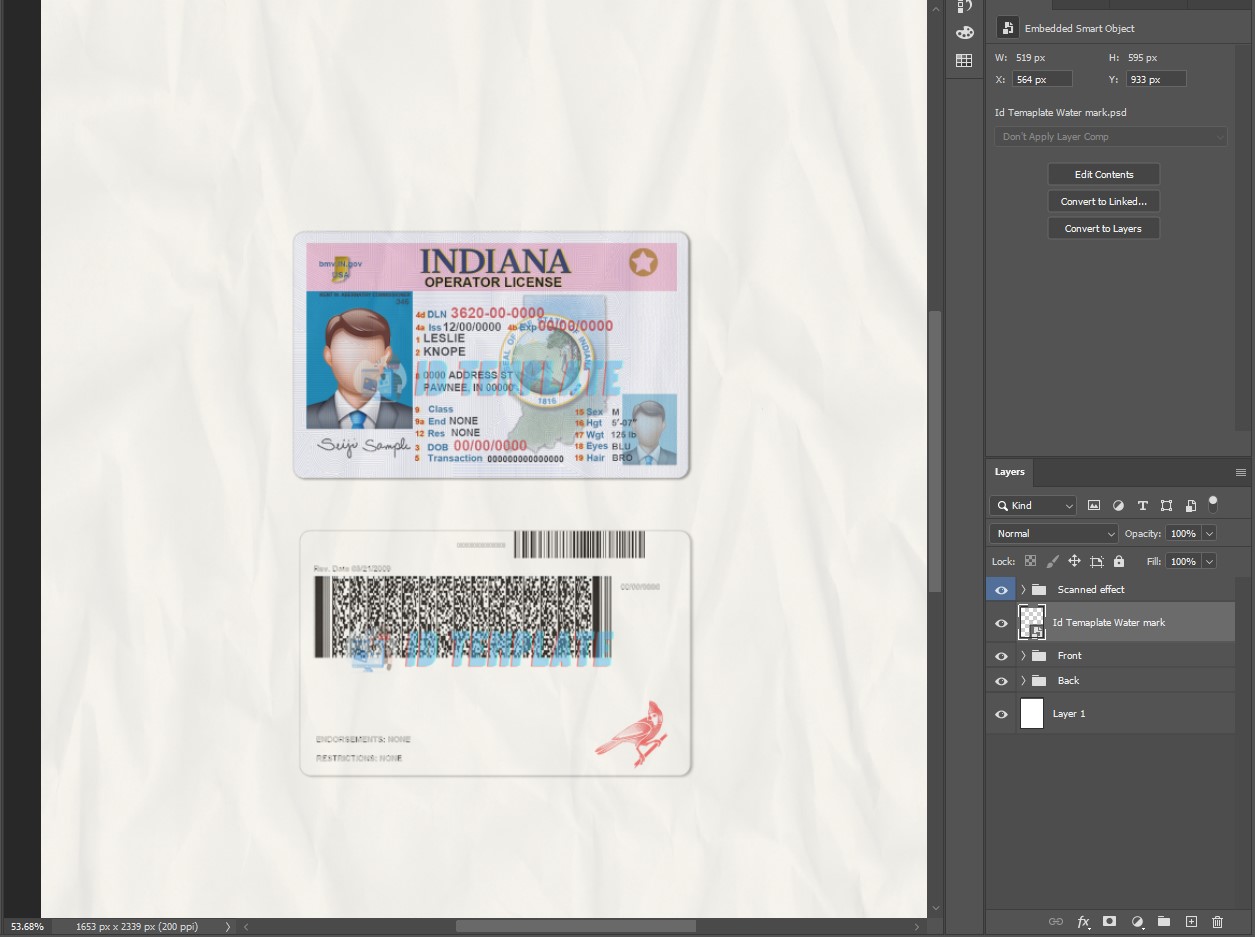Click the Opacity value field
The image size is (1255, 937).
[1183, 534]
